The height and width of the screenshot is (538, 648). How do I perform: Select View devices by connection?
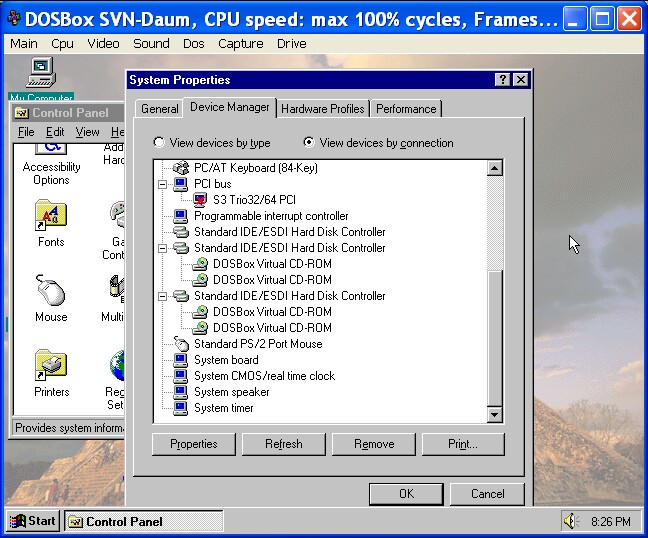pos(309,143)
